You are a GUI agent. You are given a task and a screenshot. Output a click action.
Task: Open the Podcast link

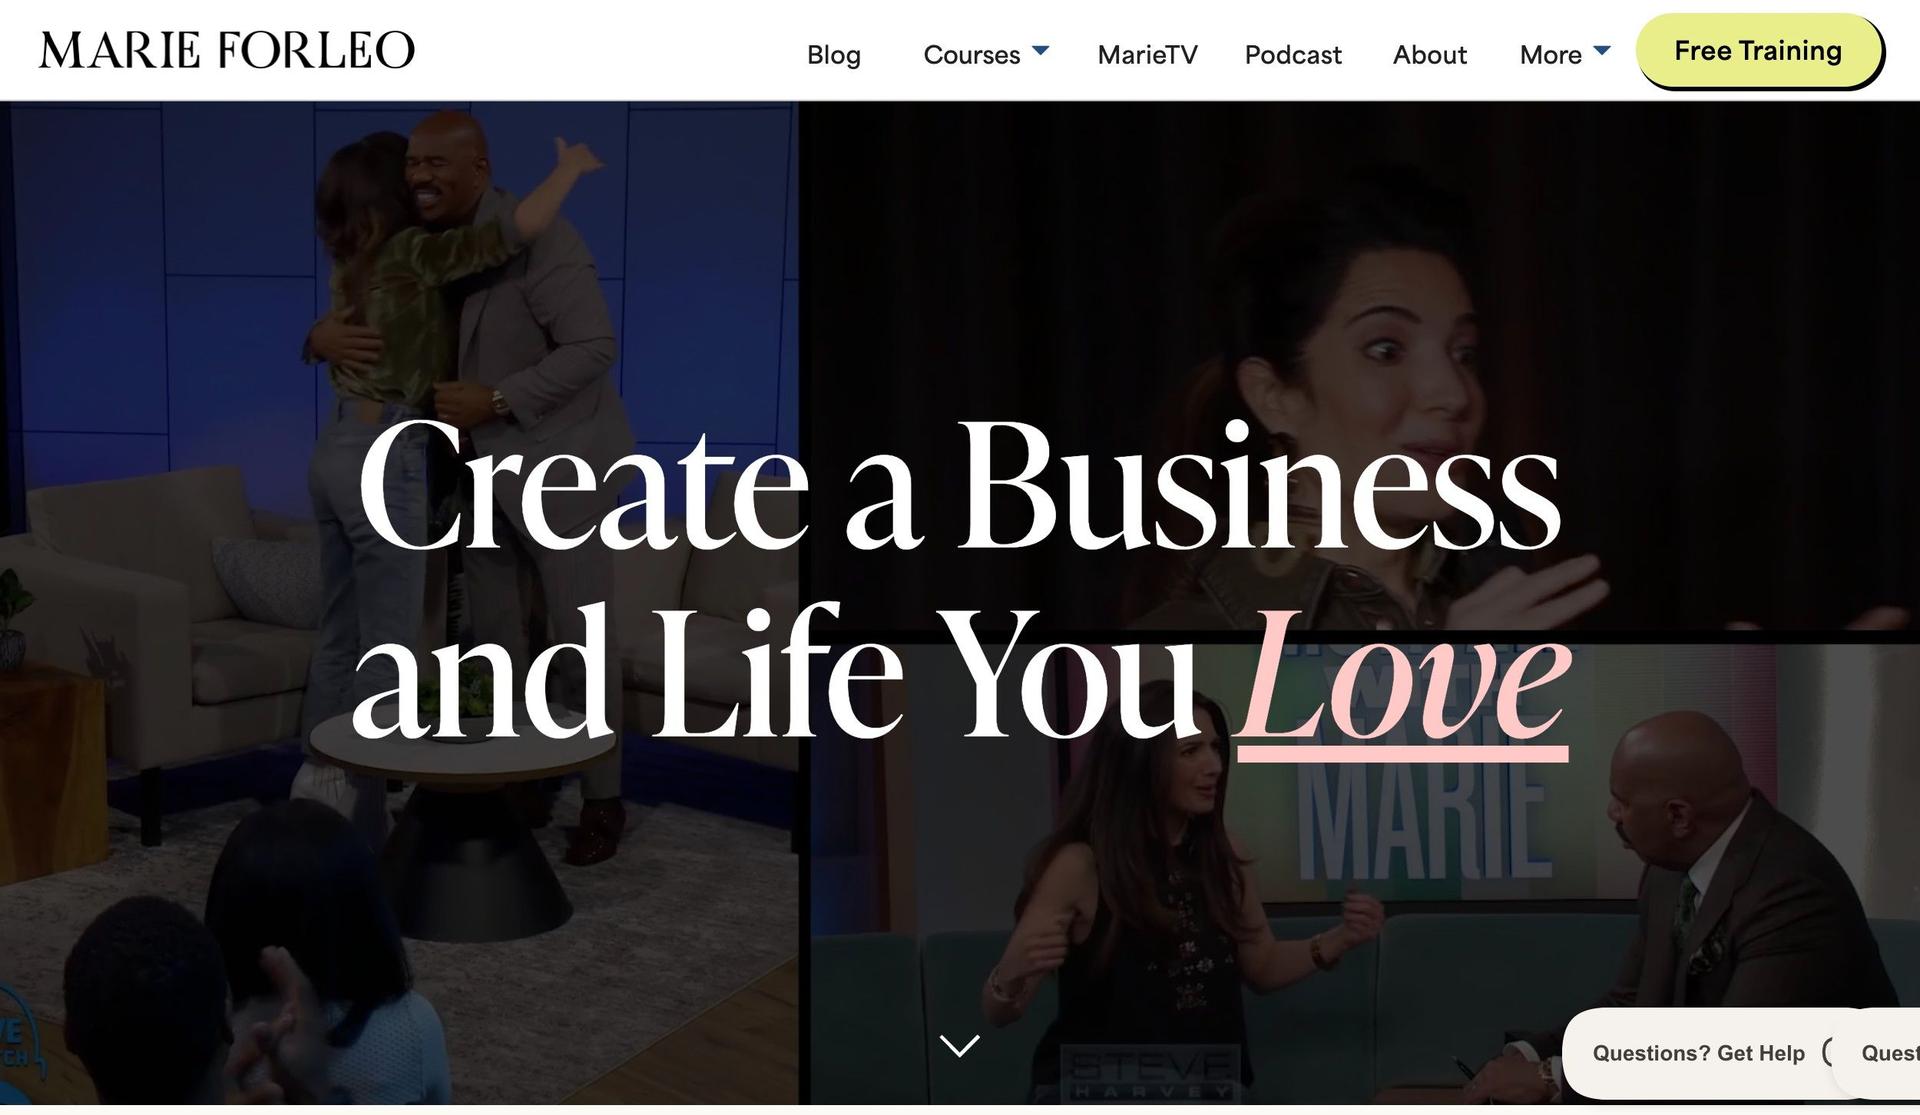click(1293, 54)
